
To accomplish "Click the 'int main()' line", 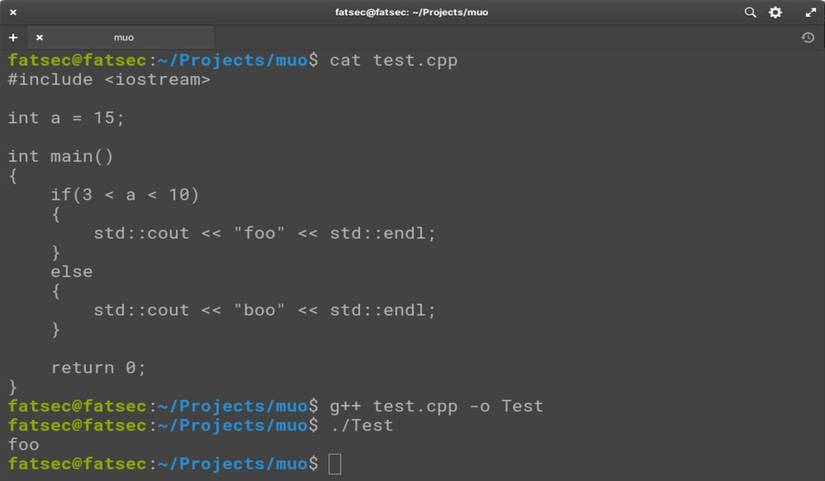I will coord(61,156).
